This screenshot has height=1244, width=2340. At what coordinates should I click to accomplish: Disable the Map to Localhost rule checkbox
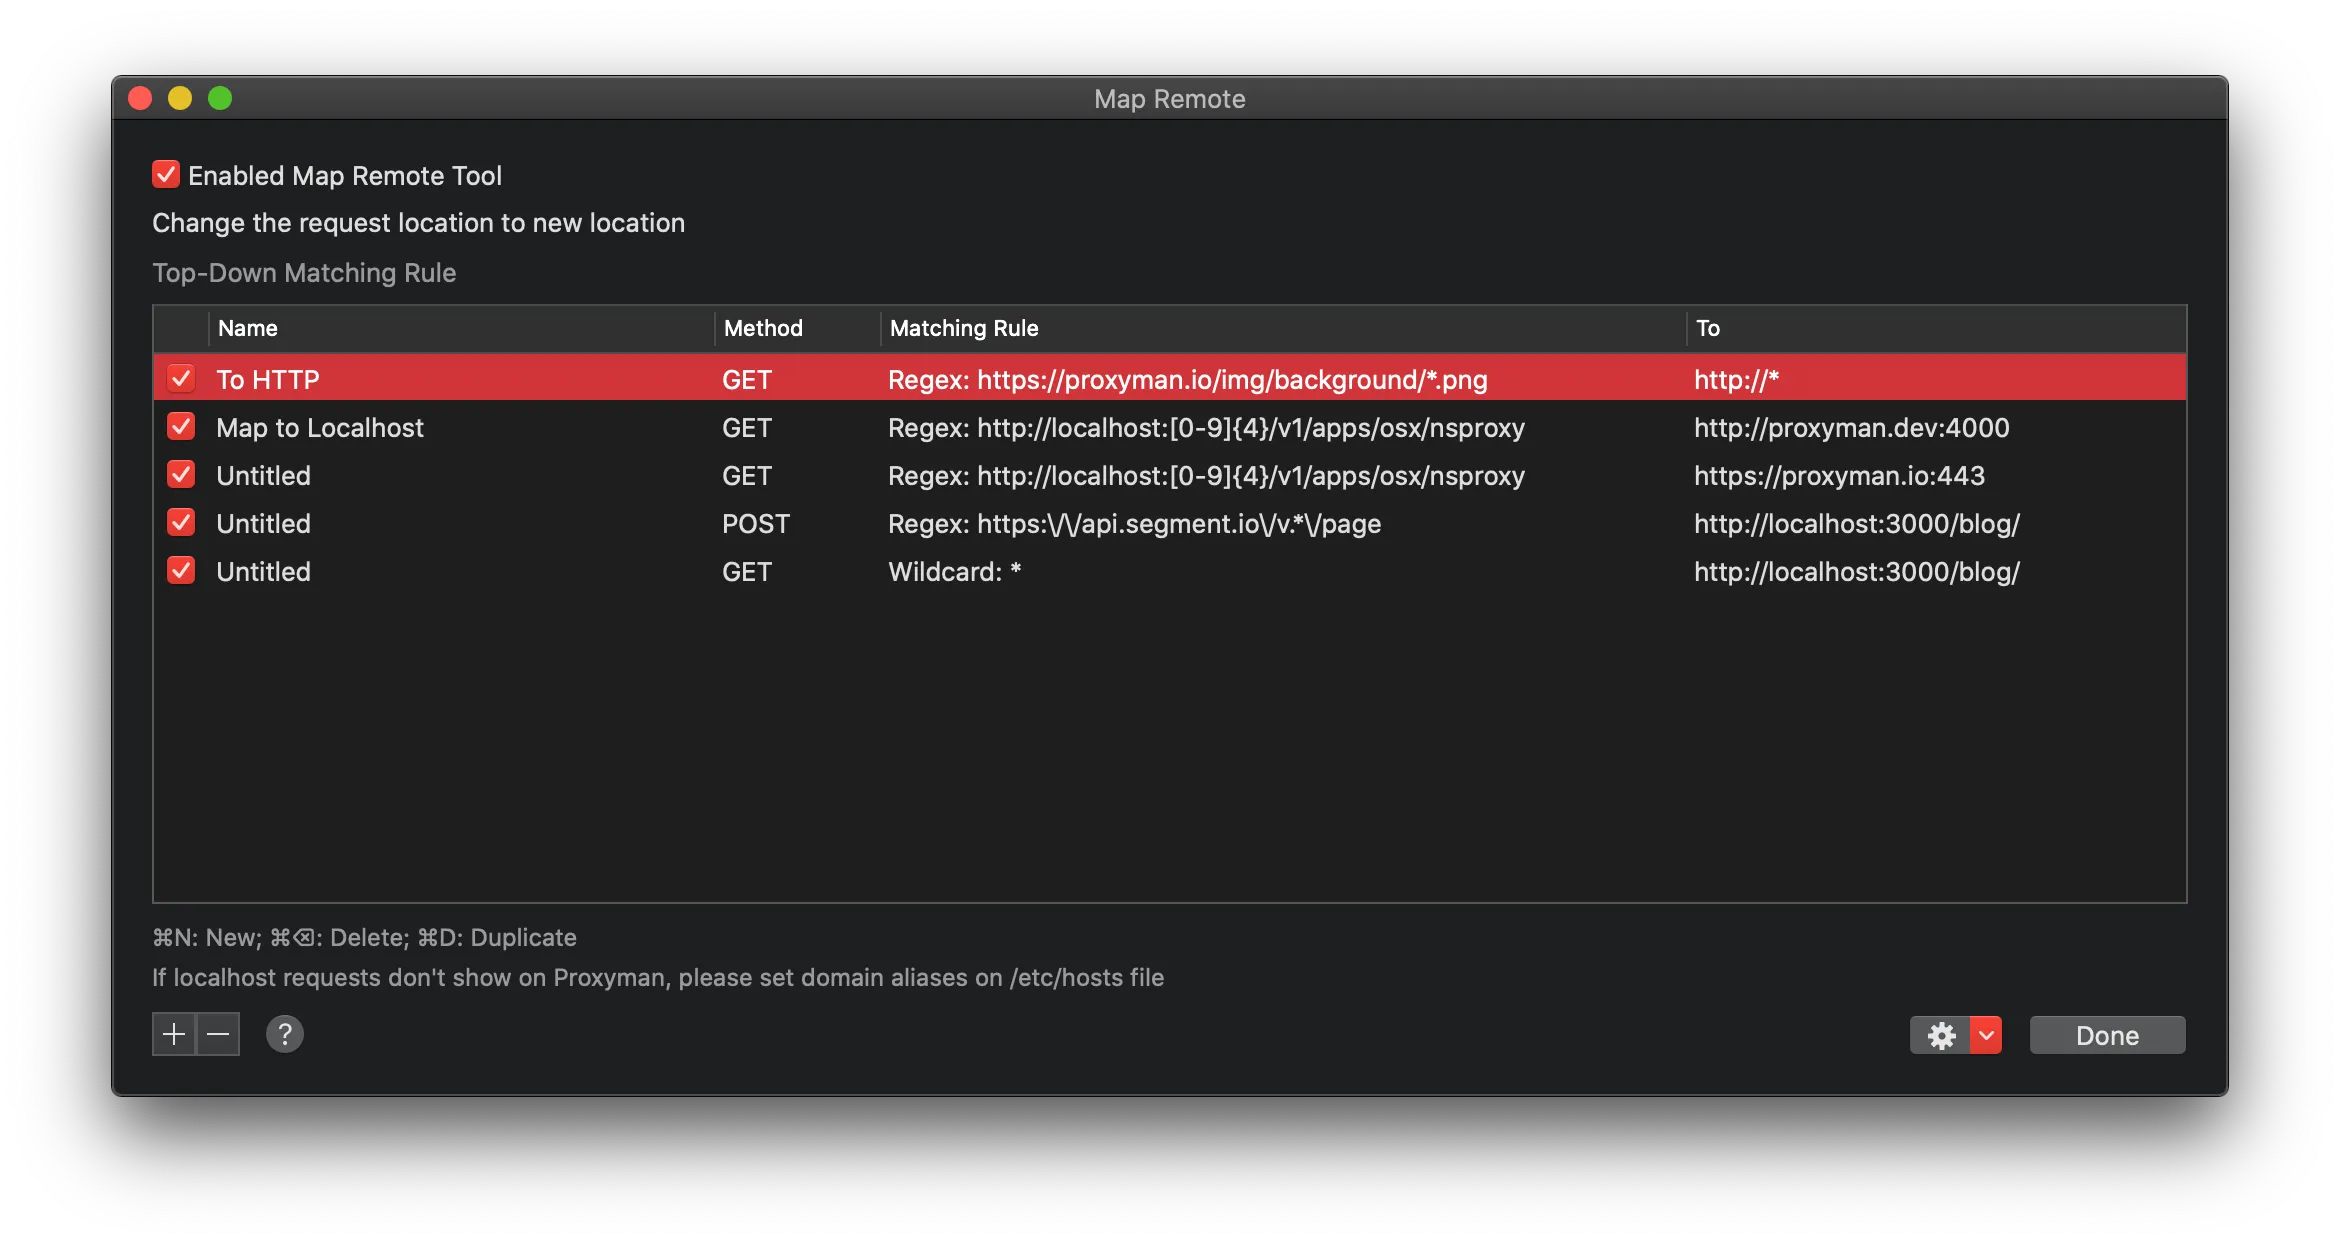[181, 427]
